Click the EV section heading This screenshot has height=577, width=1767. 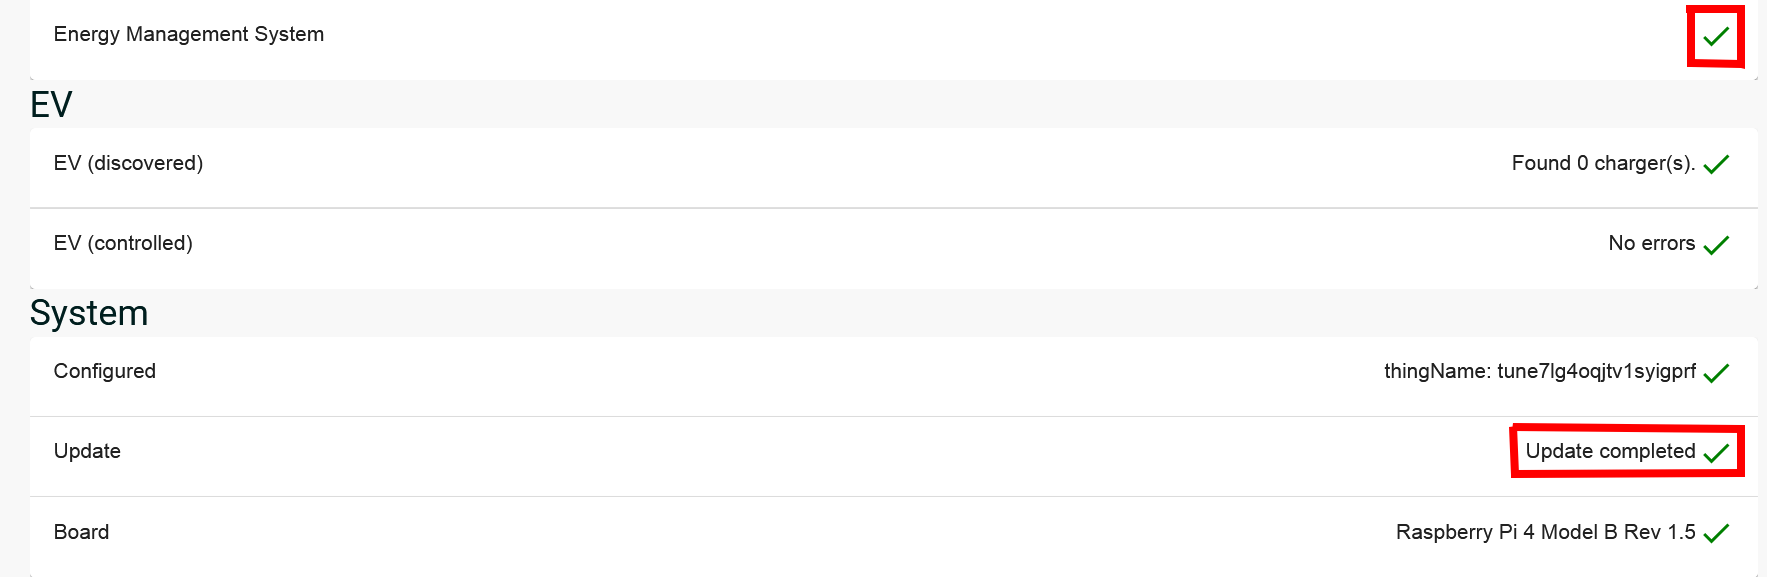click(51, 104)
